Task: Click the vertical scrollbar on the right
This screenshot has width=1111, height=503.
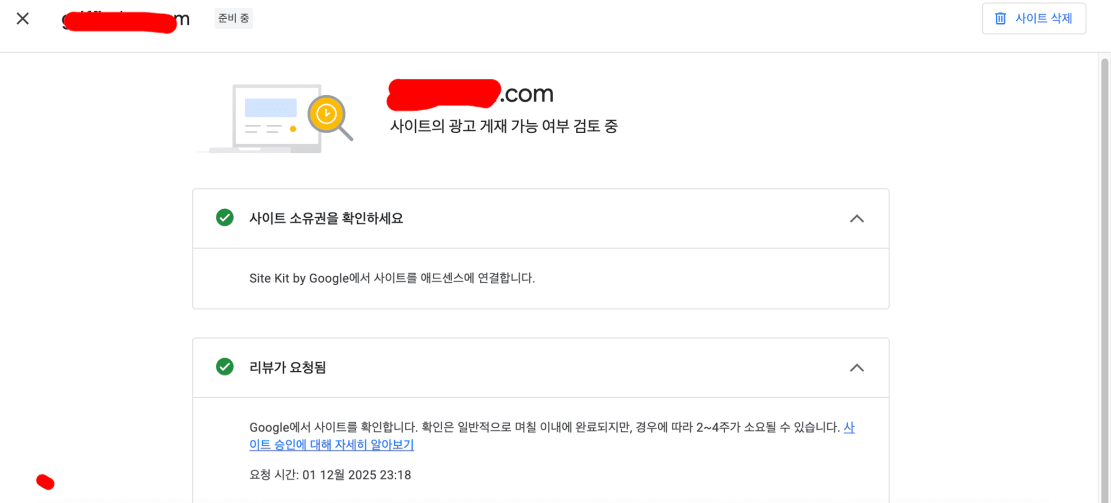Action: [1104, 250]
